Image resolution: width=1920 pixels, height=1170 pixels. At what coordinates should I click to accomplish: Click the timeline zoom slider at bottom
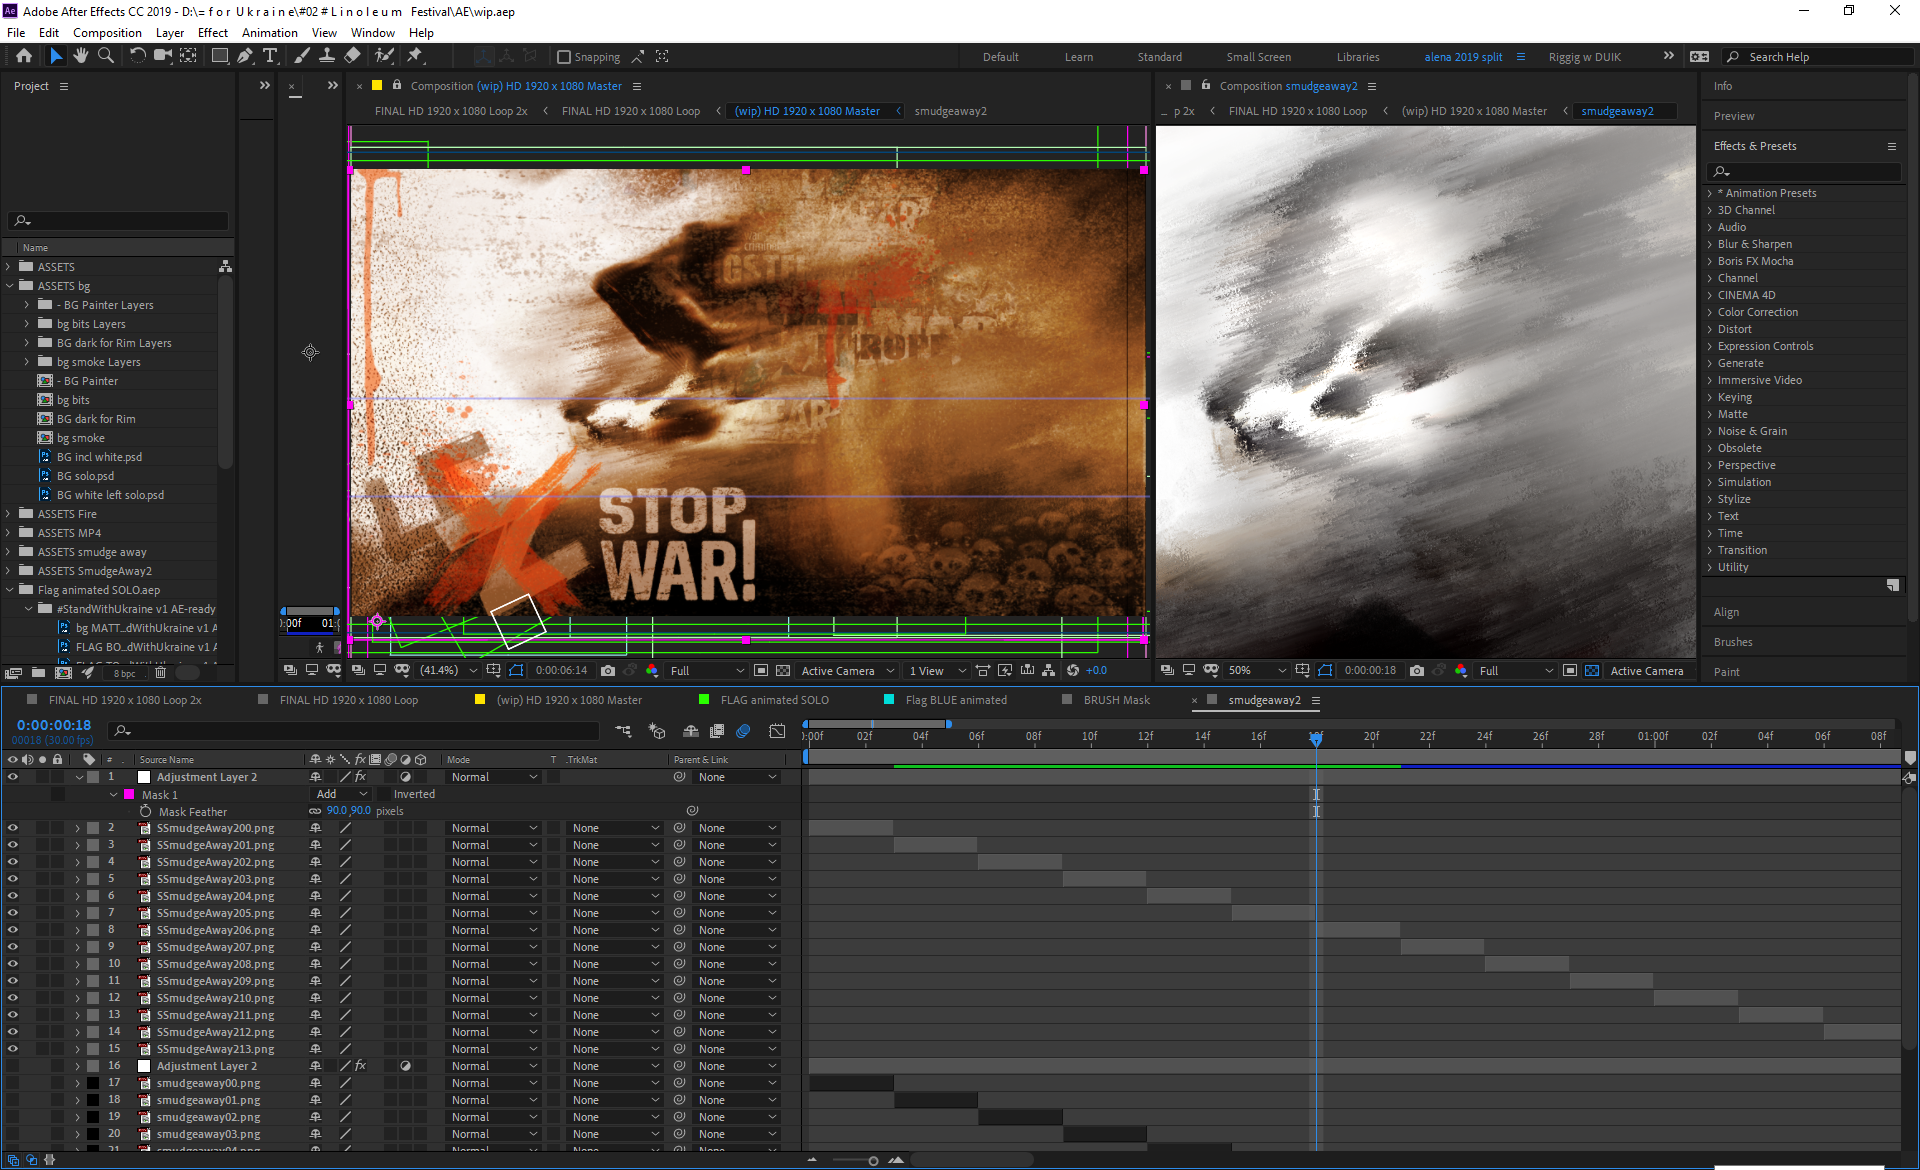873,1161
